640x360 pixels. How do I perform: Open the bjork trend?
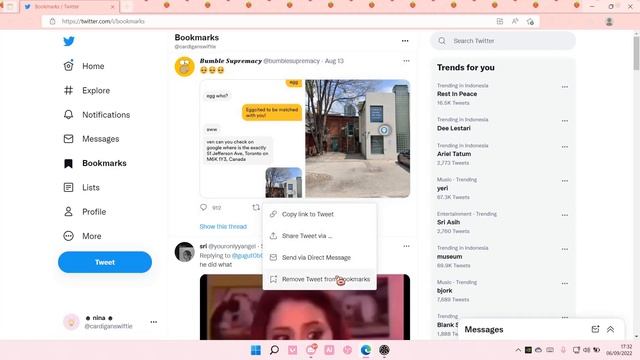coord(444,291)
